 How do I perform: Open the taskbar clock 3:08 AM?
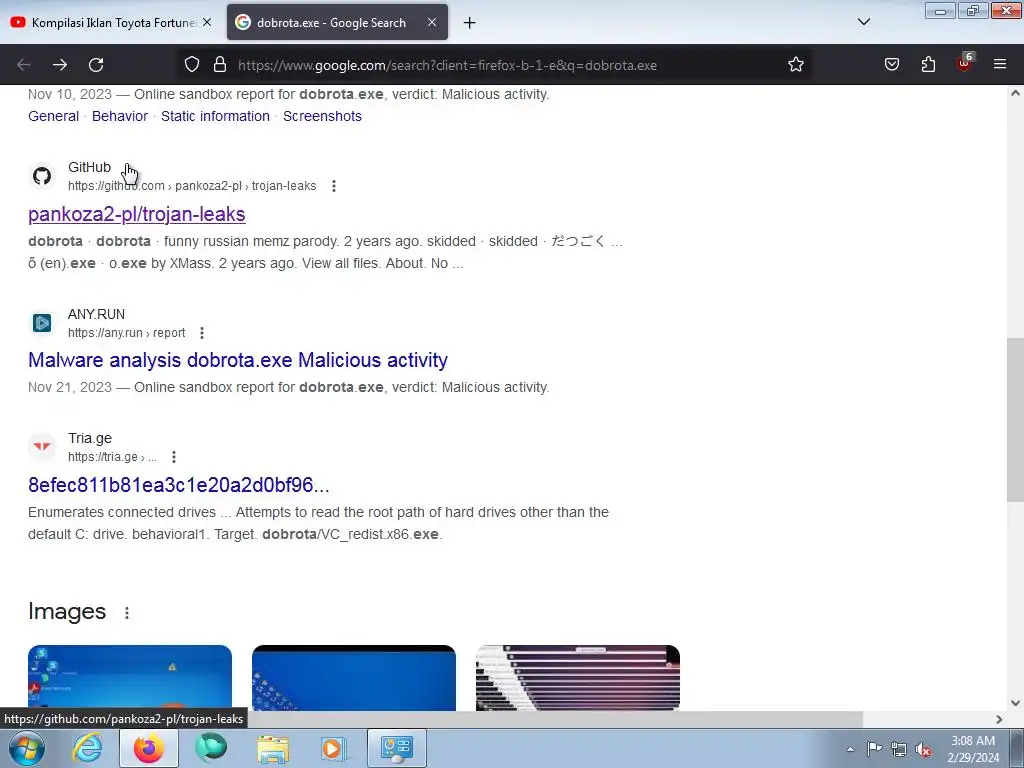pyautogui.click(x=973, y=749)
